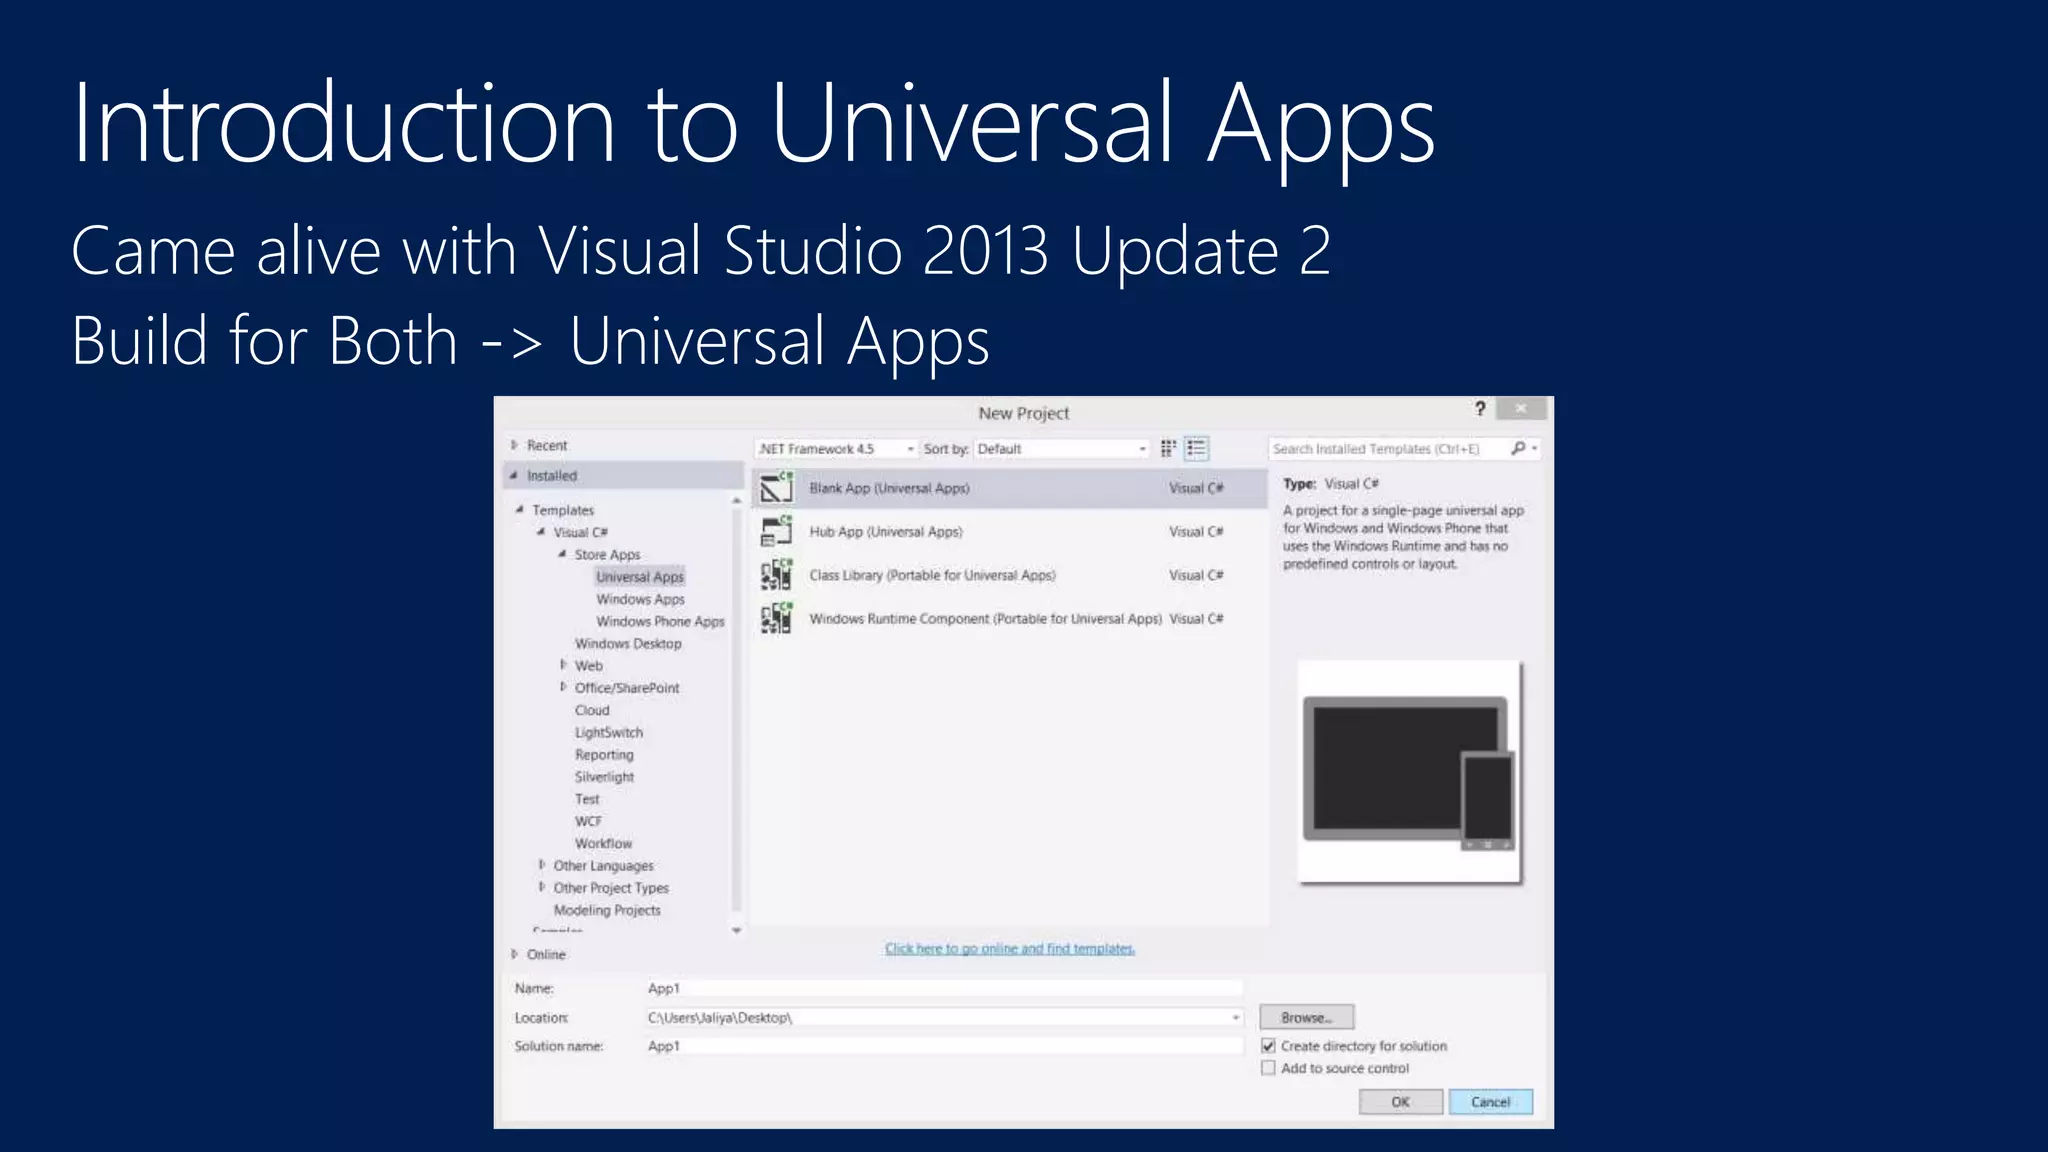Select Silverlight category
2048x1152 pixels.
coord(604,776)
